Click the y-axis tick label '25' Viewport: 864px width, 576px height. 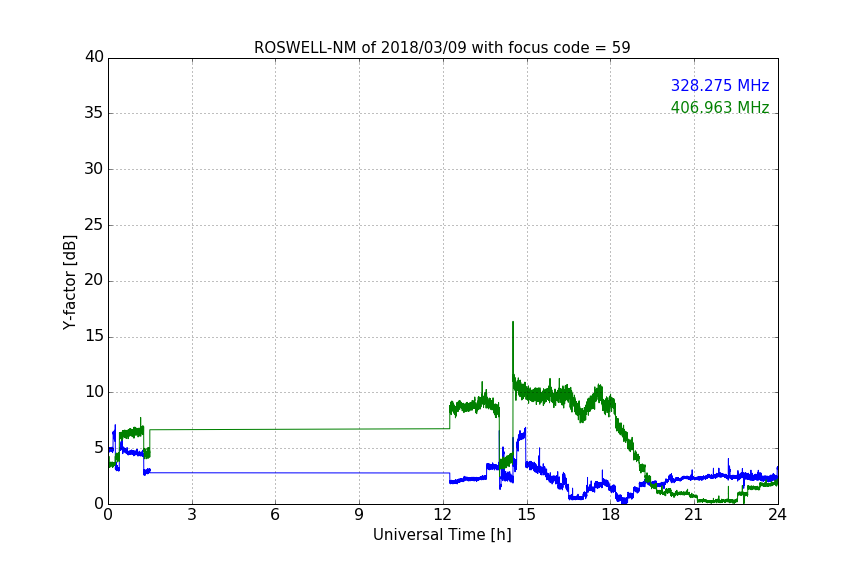(94, 225)
